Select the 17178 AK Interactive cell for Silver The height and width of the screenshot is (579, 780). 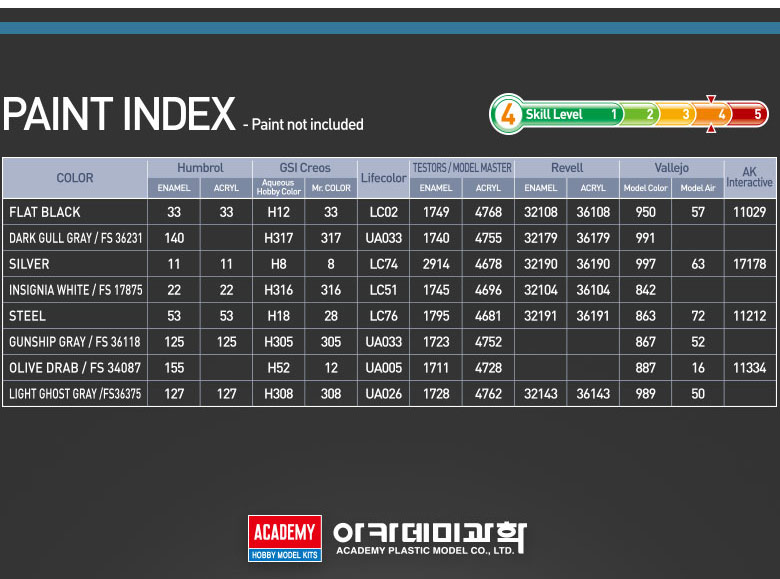[750, 264]
